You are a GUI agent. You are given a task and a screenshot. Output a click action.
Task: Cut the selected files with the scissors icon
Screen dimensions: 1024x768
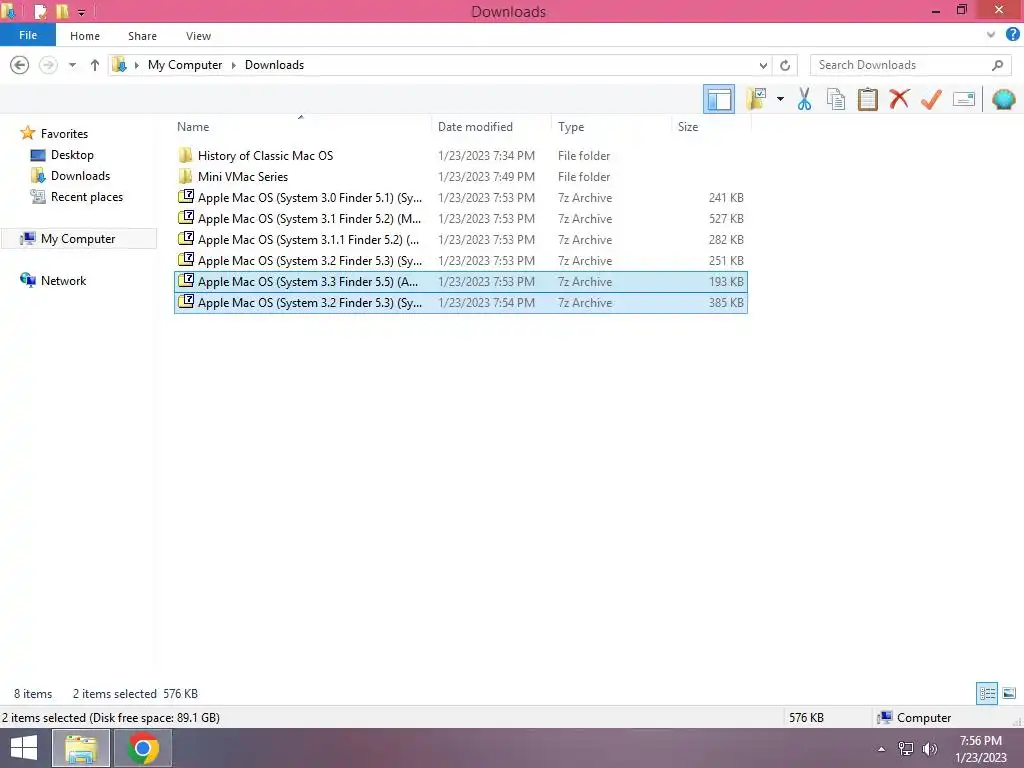(804, 99)
